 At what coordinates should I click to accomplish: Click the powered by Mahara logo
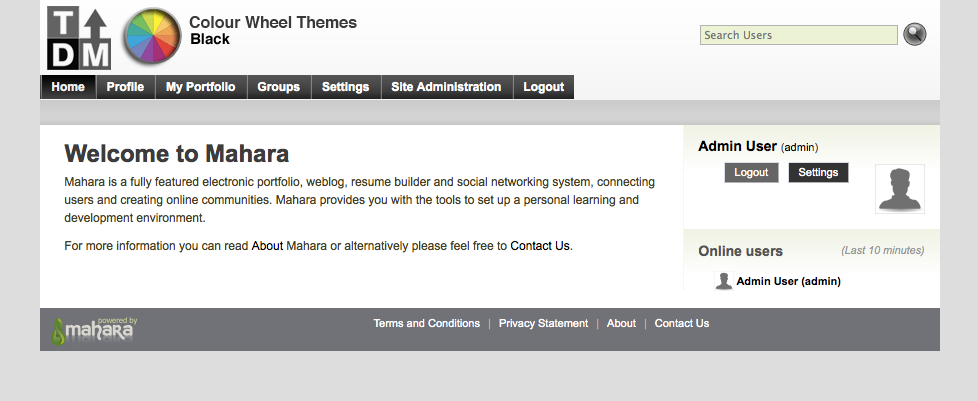pos(95,329)
